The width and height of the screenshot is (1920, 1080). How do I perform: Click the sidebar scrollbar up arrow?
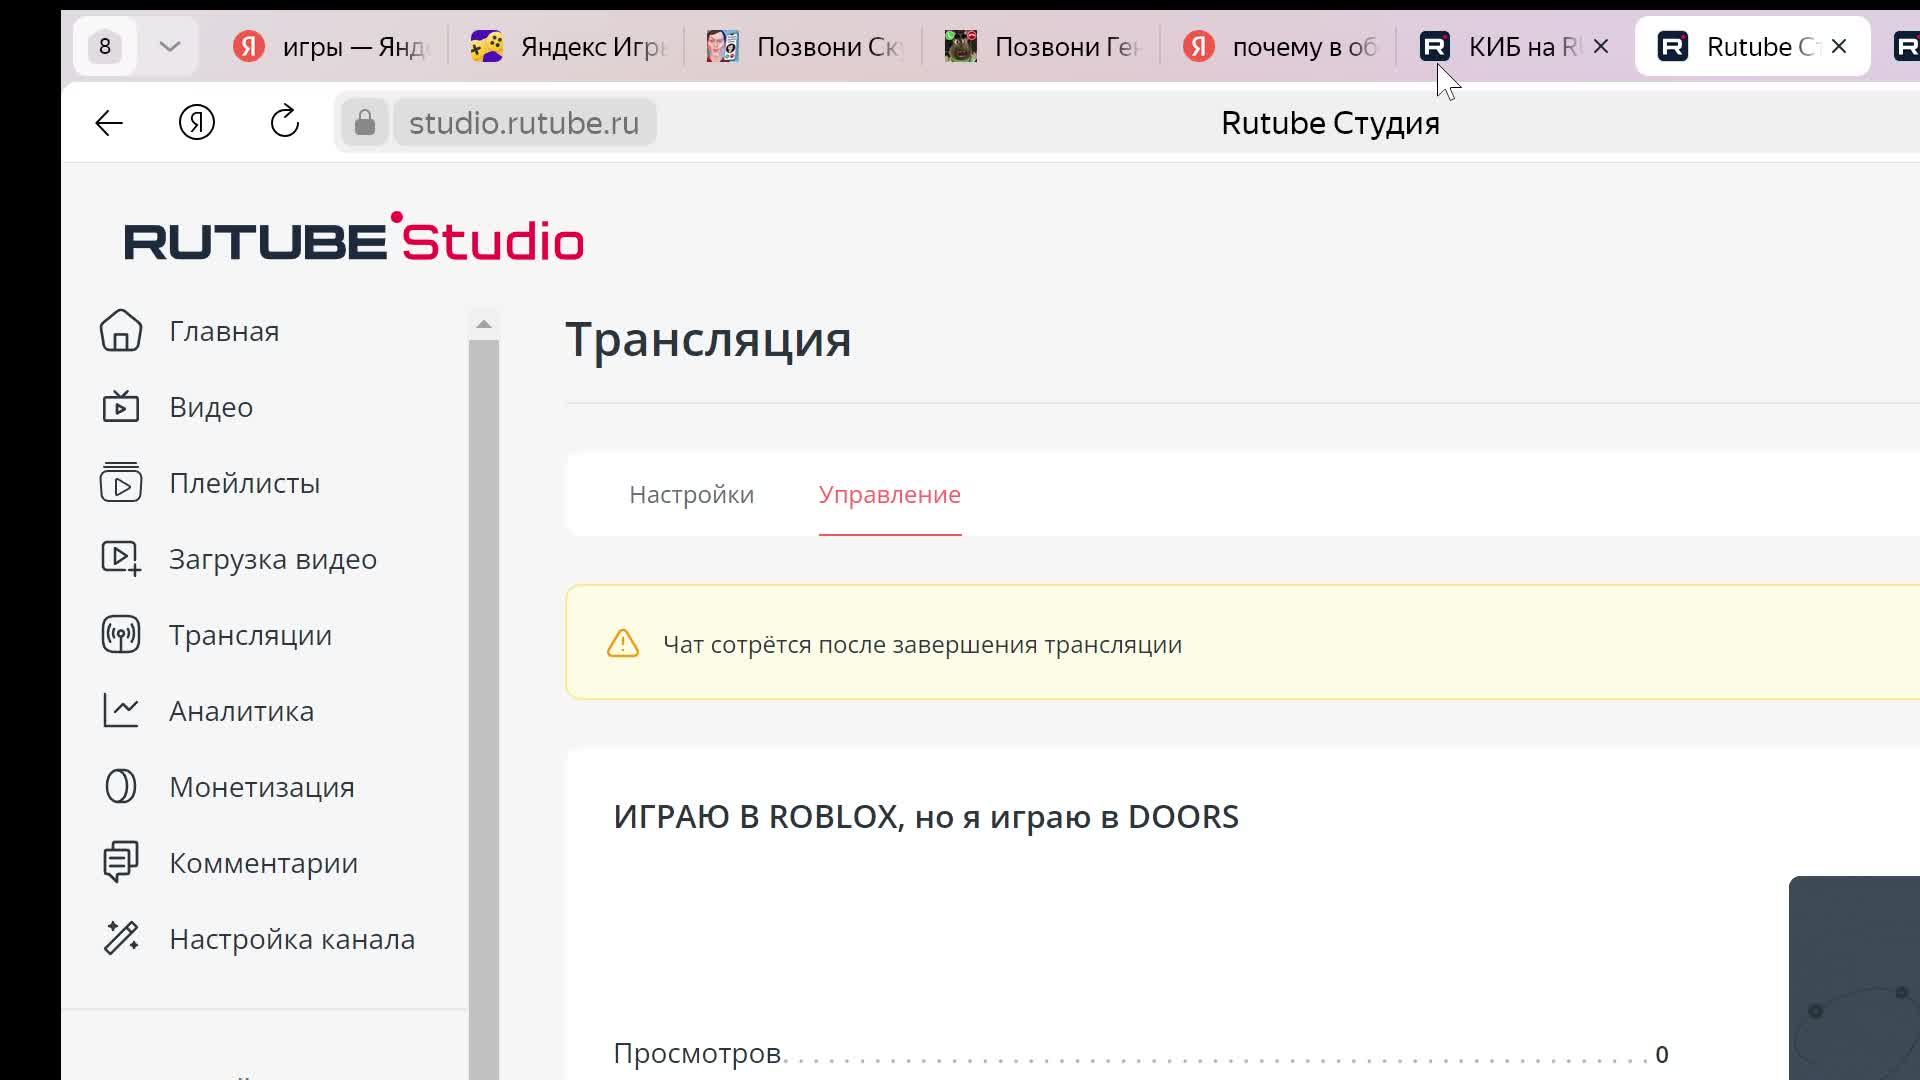tap(484, 324)
